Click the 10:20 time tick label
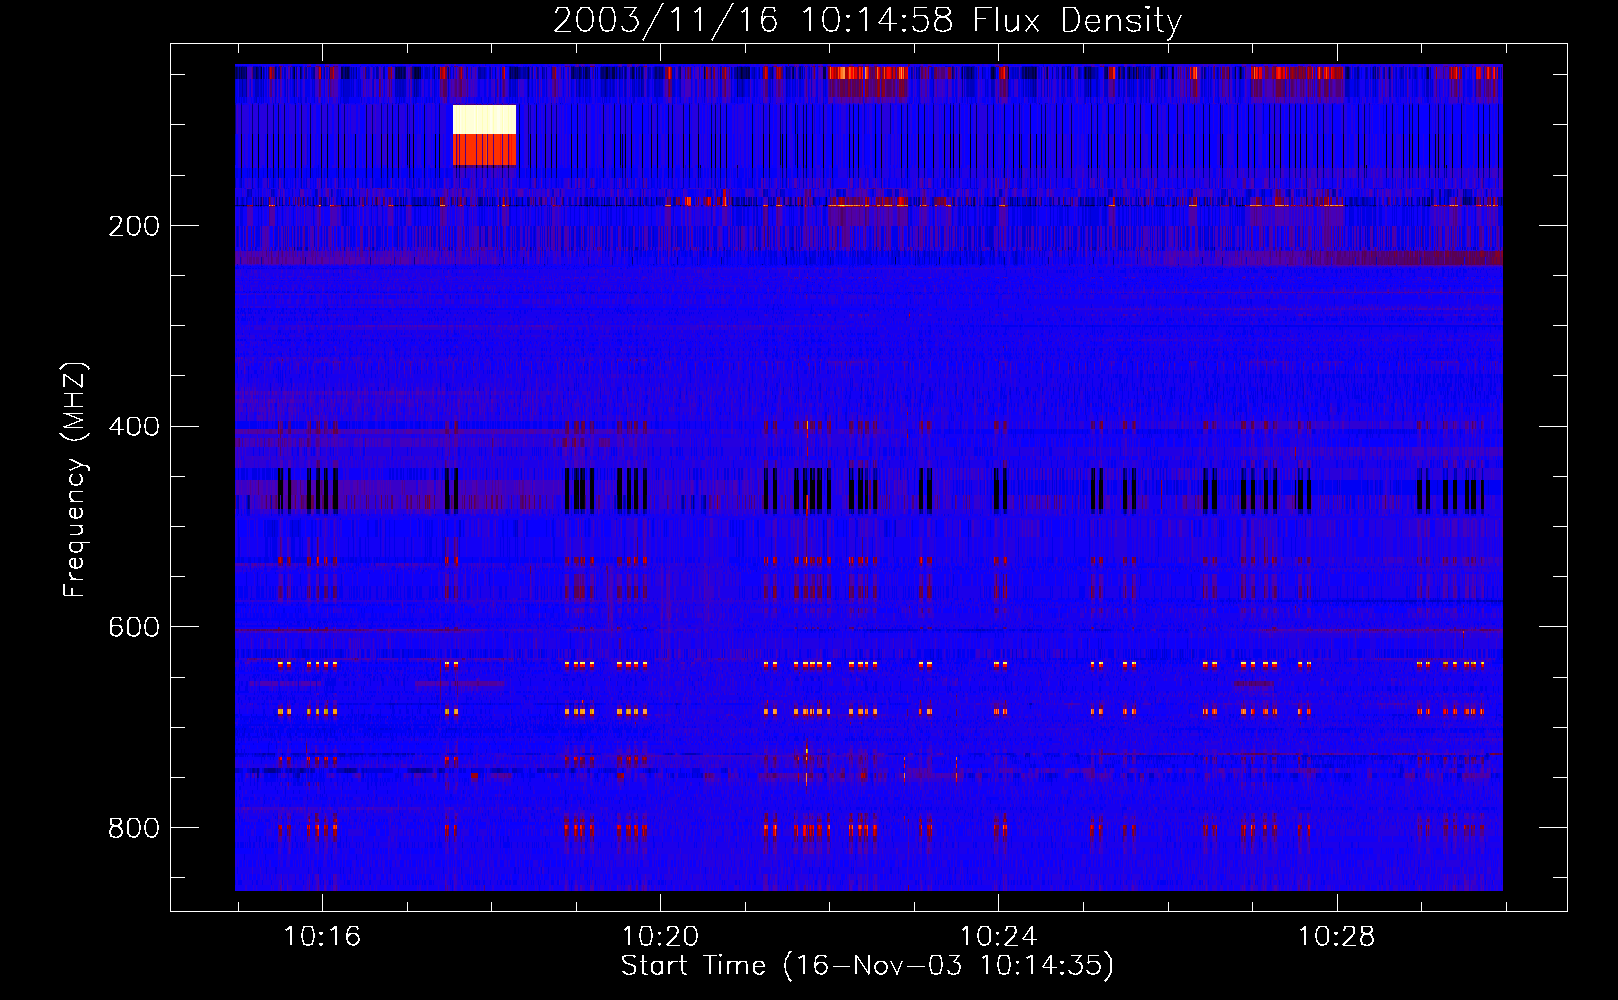This screenshot has height=1000, width=1618. pos(660,937)
